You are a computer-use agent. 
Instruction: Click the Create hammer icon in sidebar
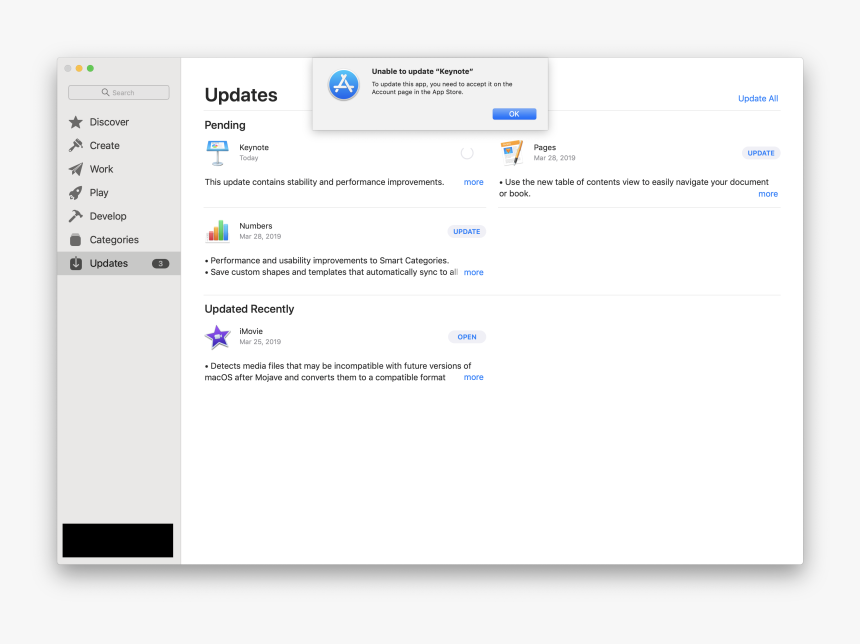76,145
